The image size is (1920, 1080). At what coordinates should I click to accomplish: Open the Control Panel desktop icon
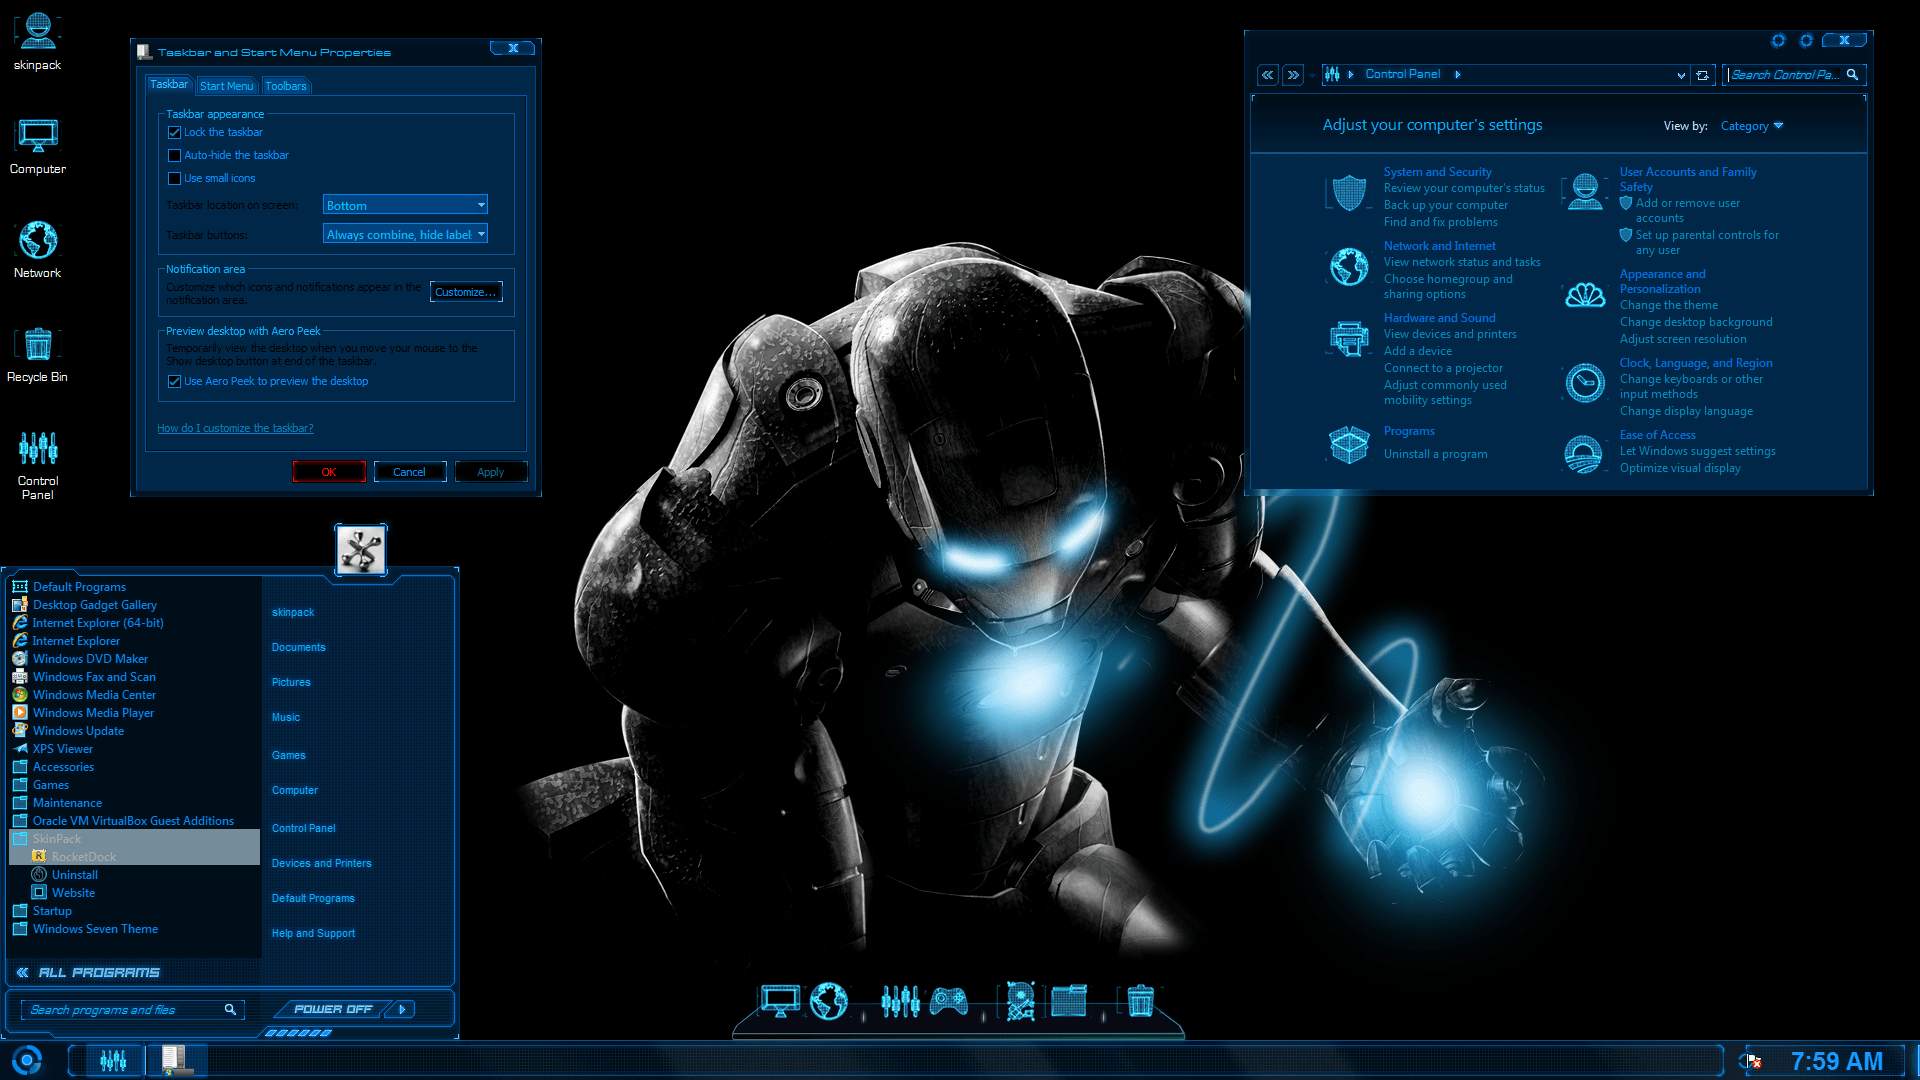click(x=38, y=464)
